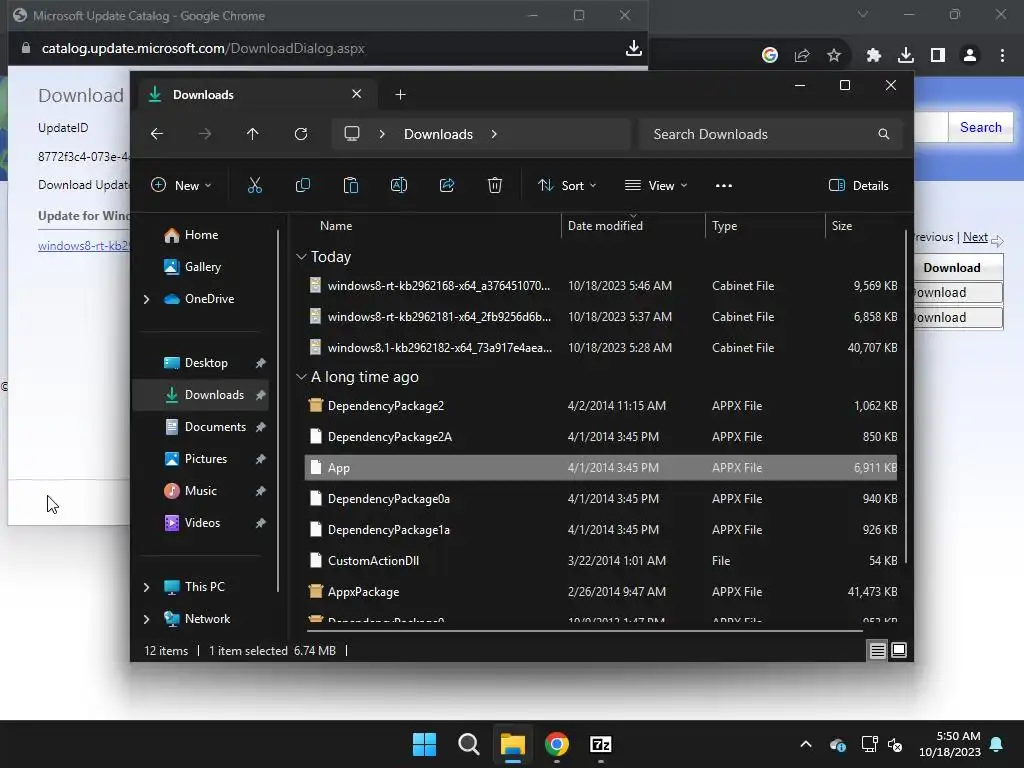Expand Network in navigation pane
This screenshot has width=1024, height=768.
click(146, 619)
